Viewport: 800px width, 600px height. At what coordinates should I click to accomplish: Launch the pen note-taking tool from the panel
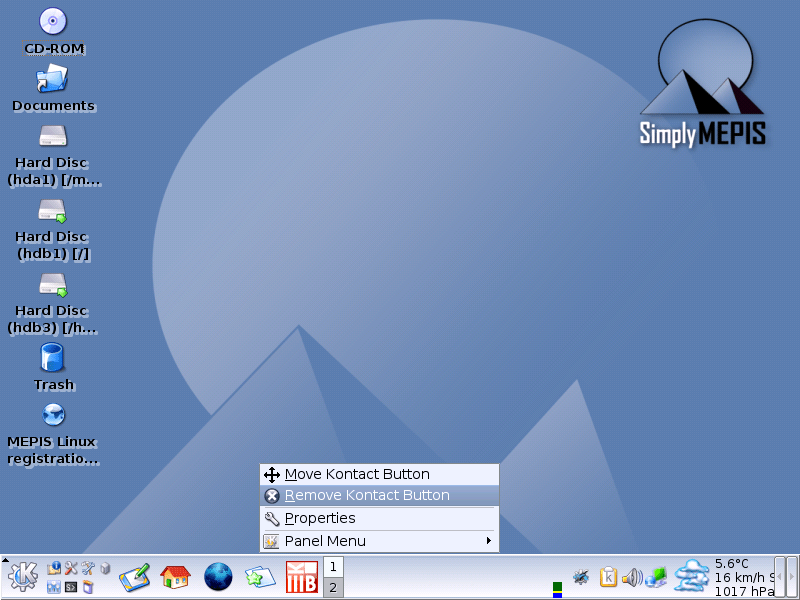[x=135, y=577]
